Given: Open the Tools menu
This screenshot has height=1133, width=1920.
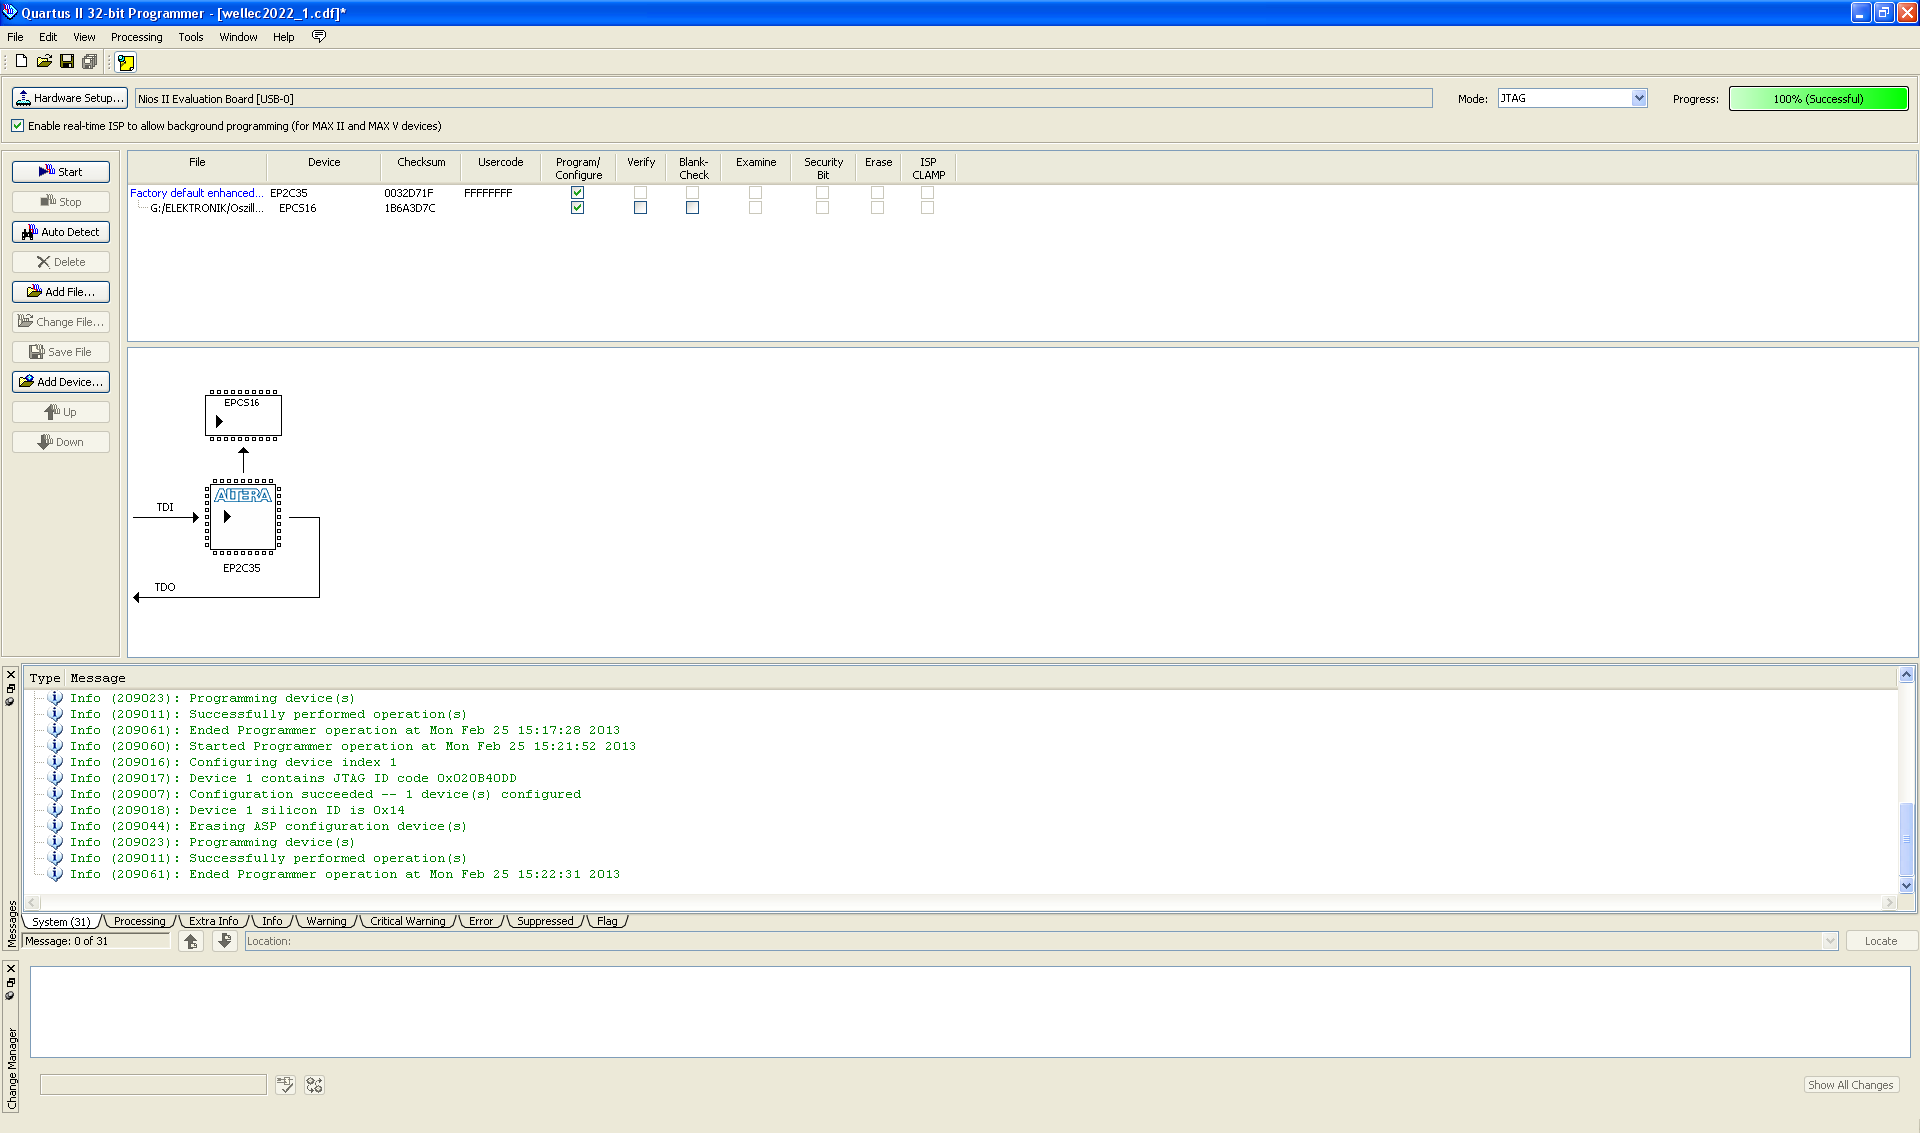Looking at the screenshot, I should tap(190, 37).
